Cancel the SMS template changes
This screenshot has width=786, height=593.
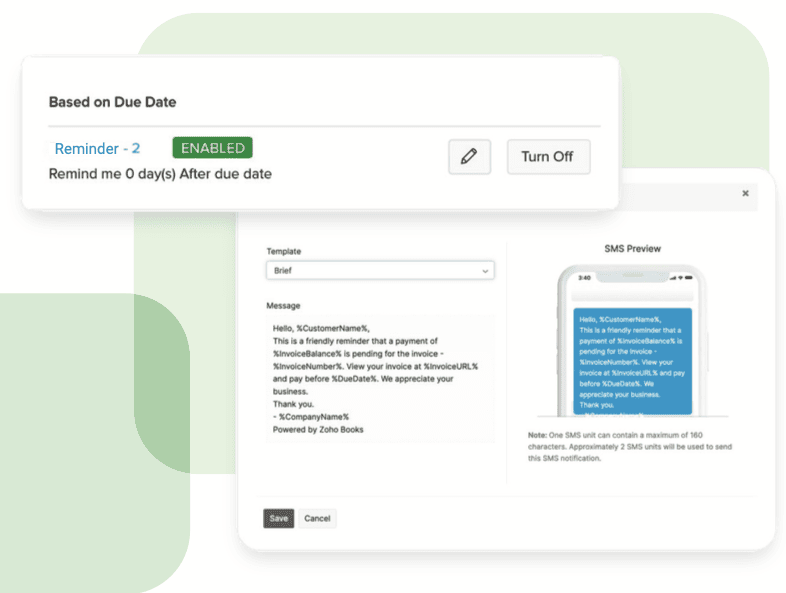[x=317, y=518]
